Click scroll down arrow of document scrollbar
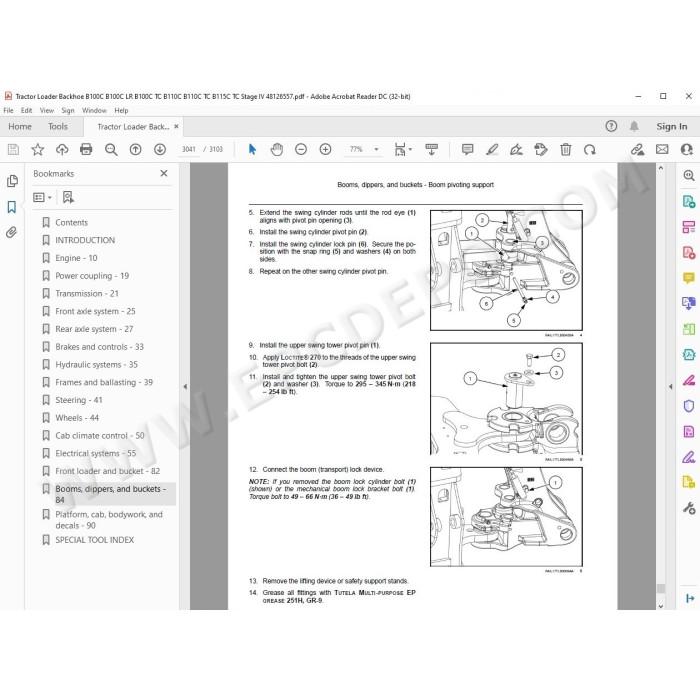 (x=661, y=605)
